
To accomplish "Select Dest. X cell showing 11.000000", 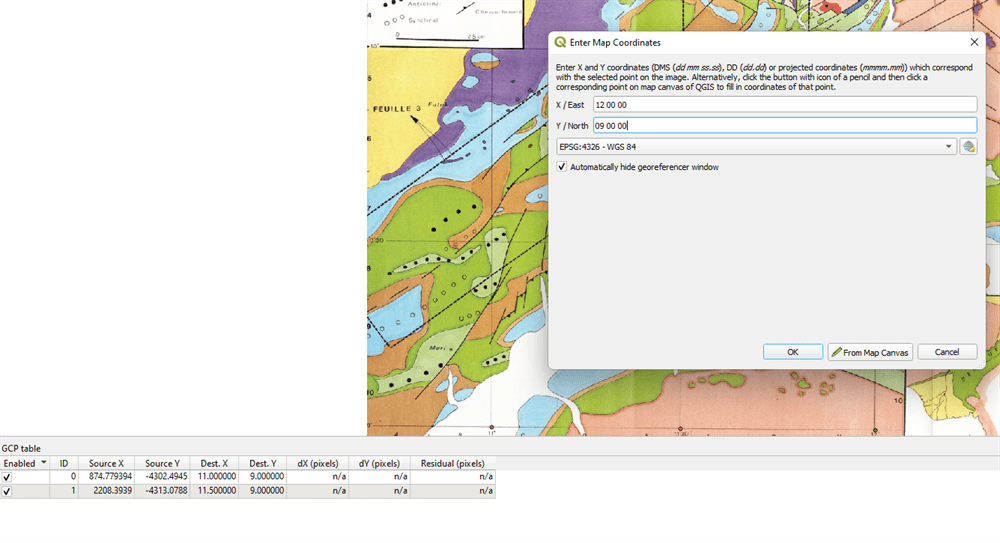I will point(213,478).
